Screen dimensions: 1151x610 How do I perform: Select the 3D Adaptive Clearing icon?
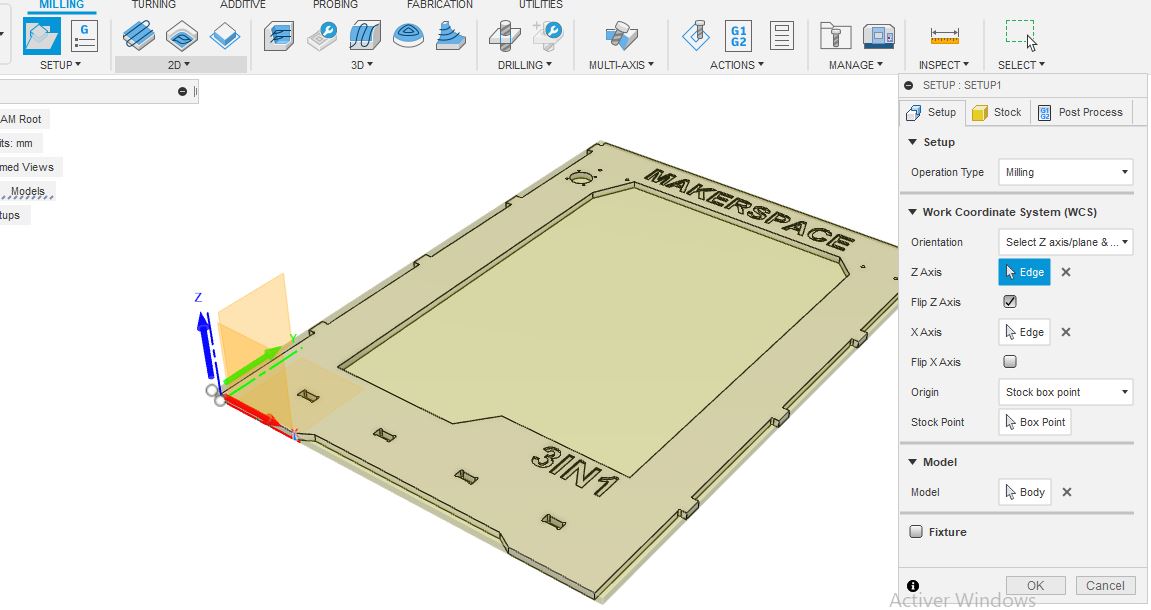coord(279,35)
